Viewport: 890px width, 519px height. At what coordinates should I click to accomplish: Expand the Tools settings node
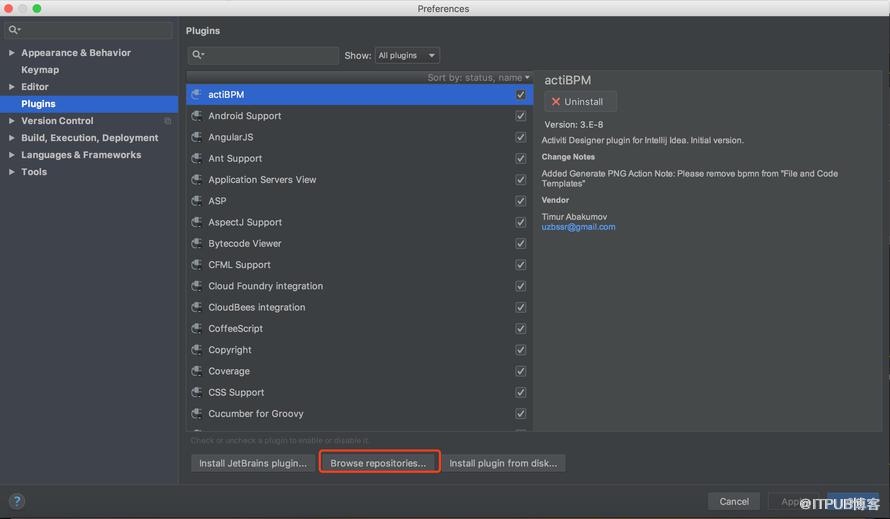(11, 171)
